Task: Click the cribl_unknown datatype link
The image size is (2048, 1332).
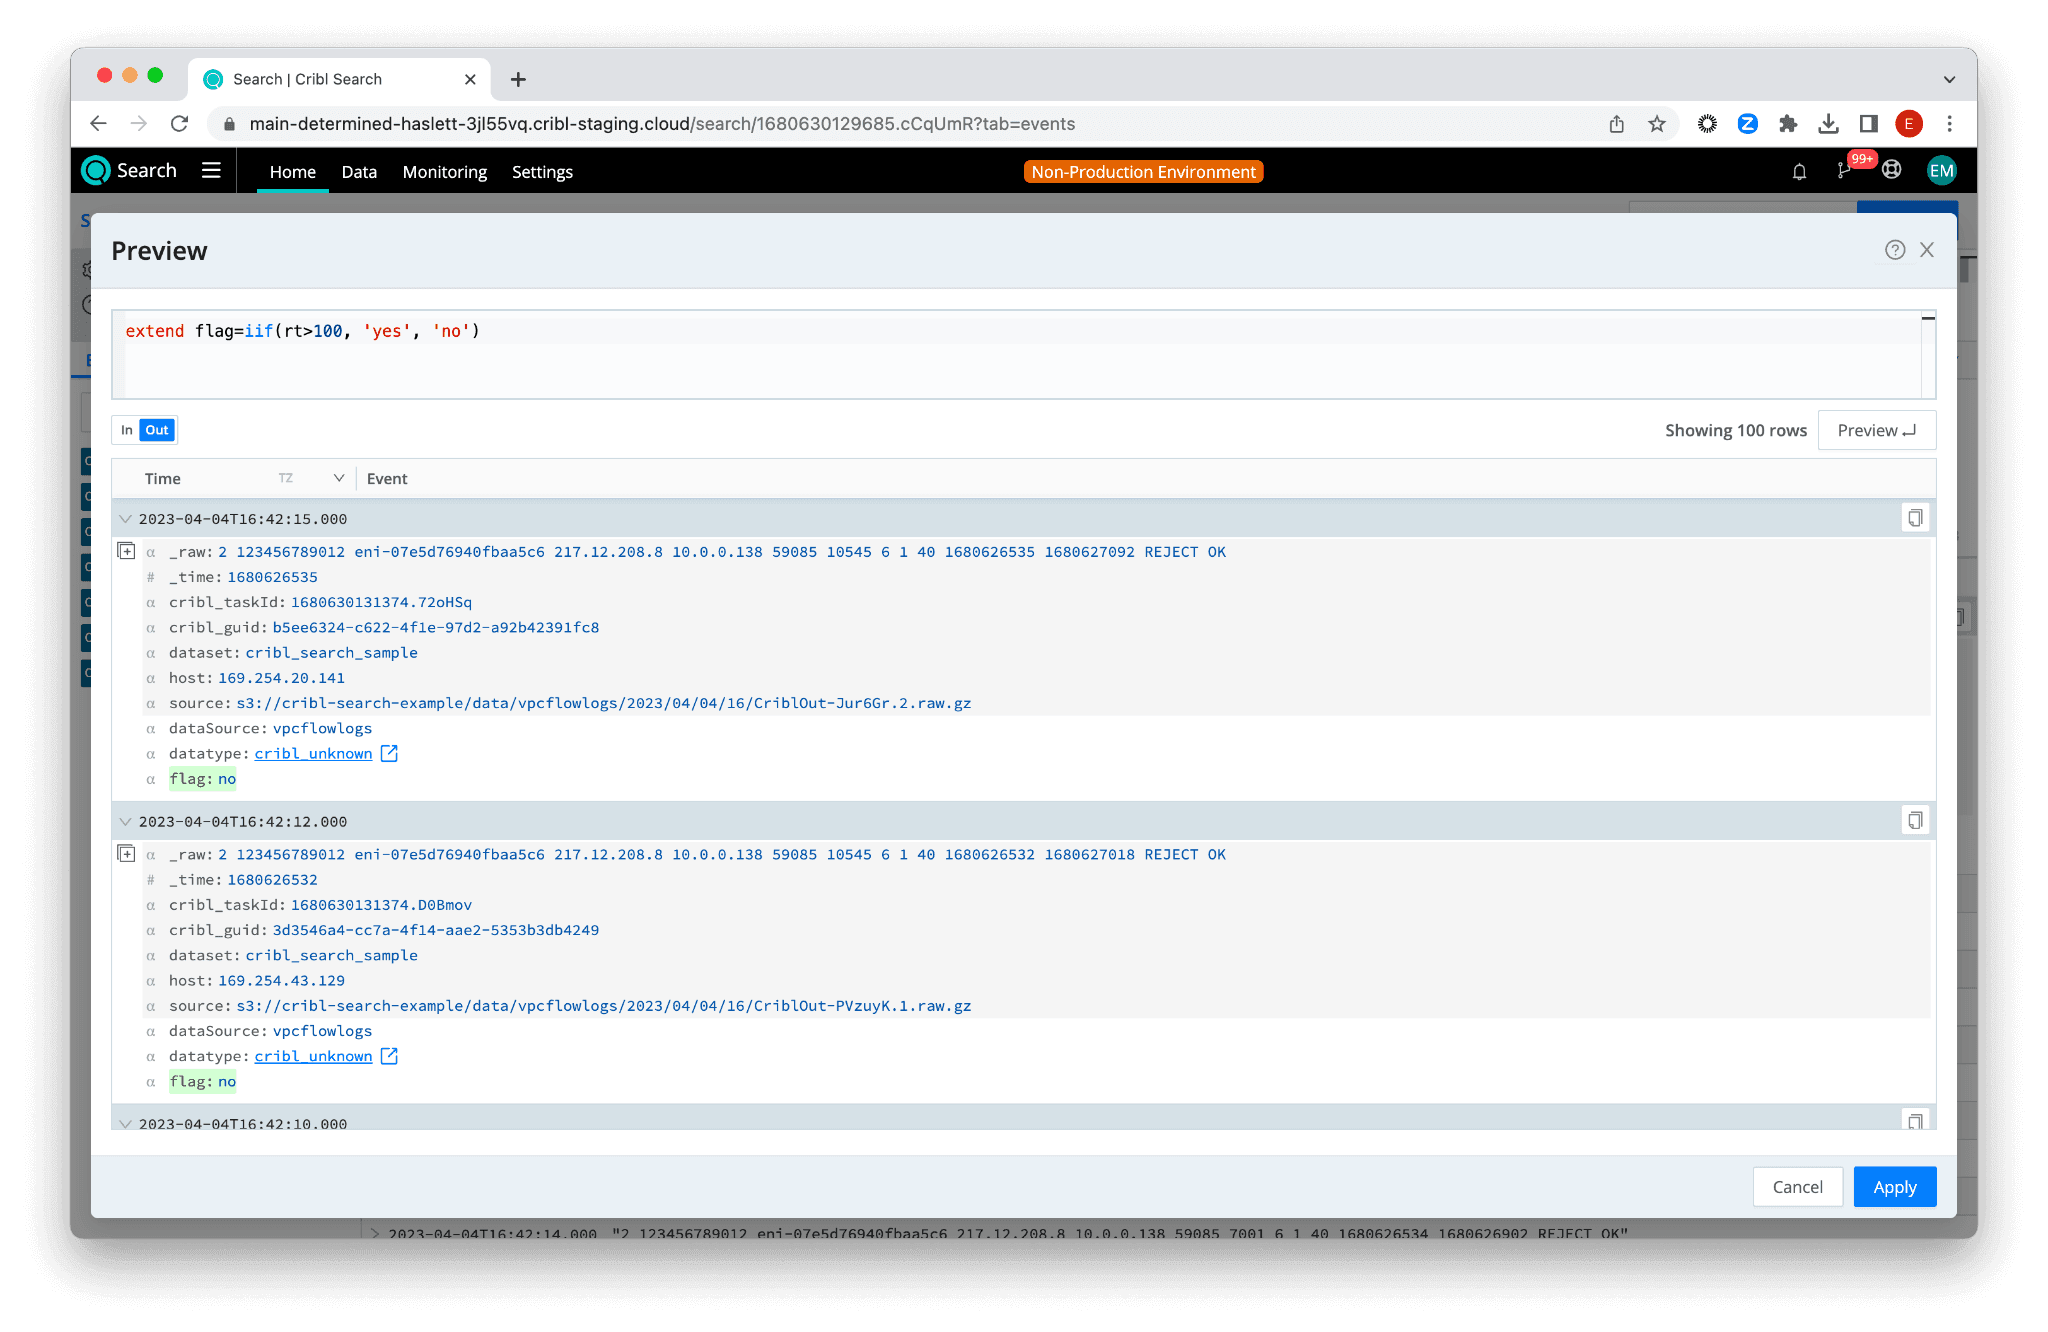Action: [x=313, y=754]
